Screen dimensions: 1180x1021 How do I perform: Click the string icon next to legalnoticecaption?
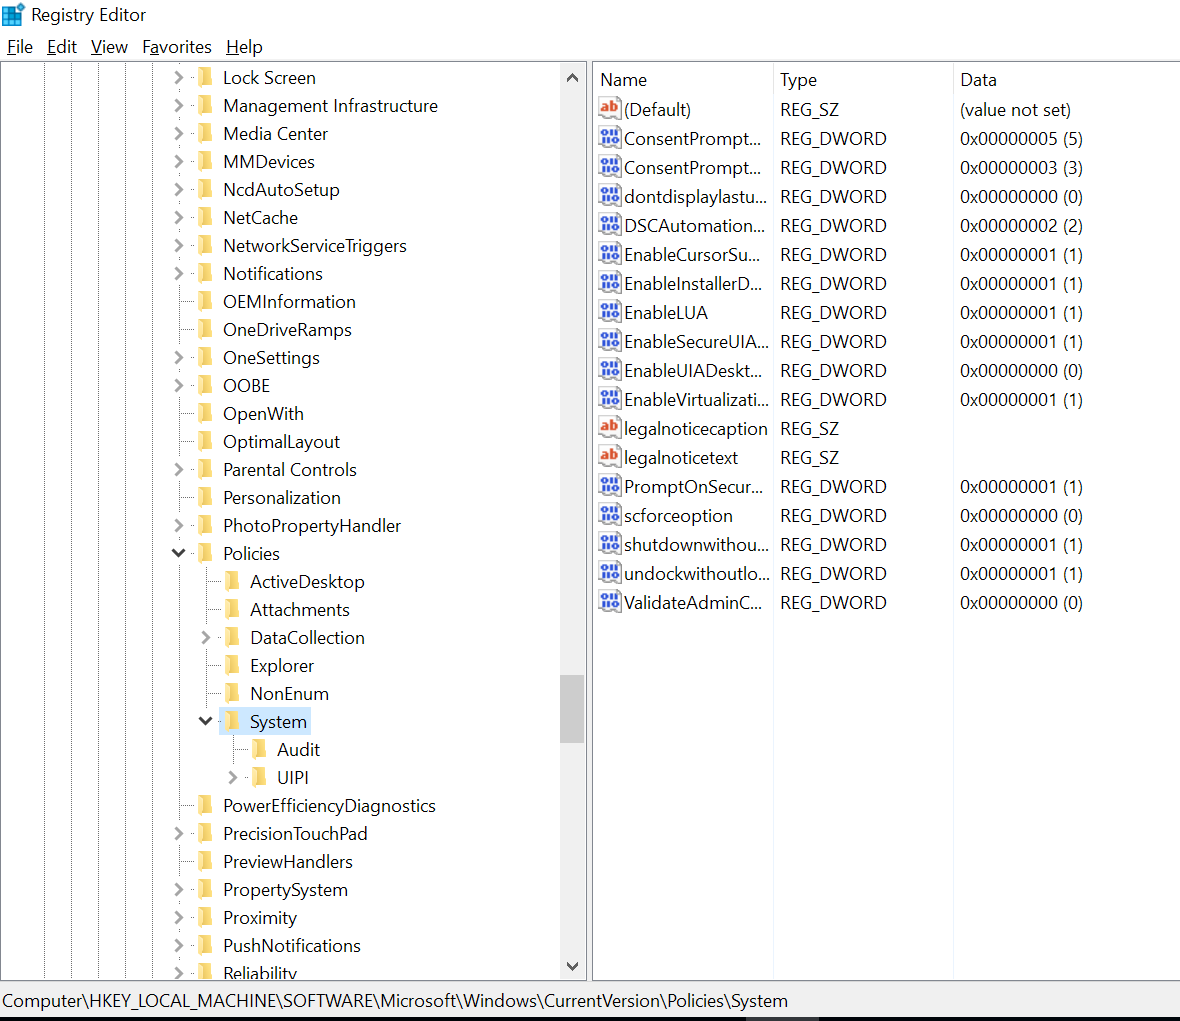610,427
